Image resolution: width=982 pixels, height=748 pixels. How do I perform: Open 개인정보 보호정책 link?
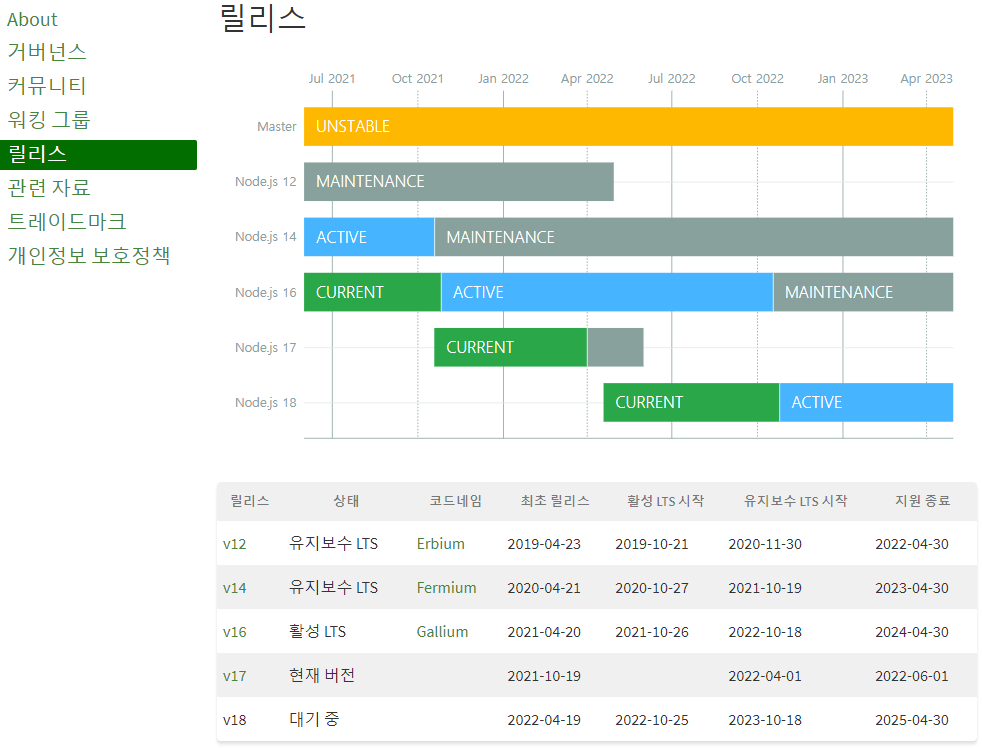(x=88, y=255)
